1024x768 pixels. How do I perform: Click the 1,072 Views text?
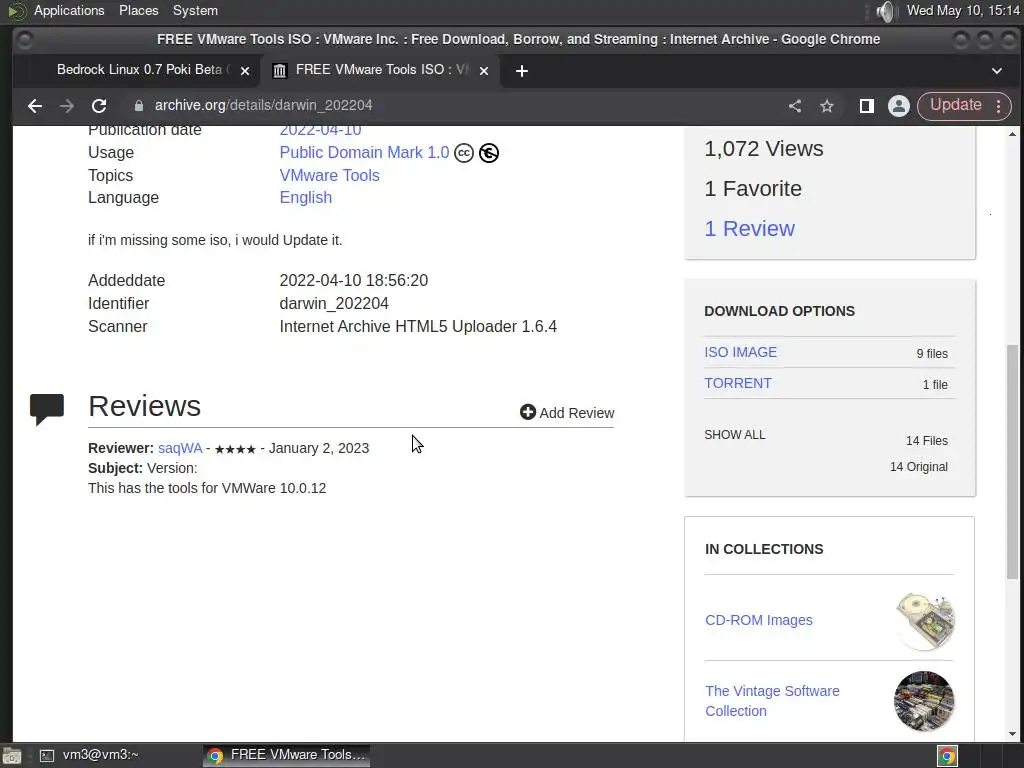coord(764,149)
